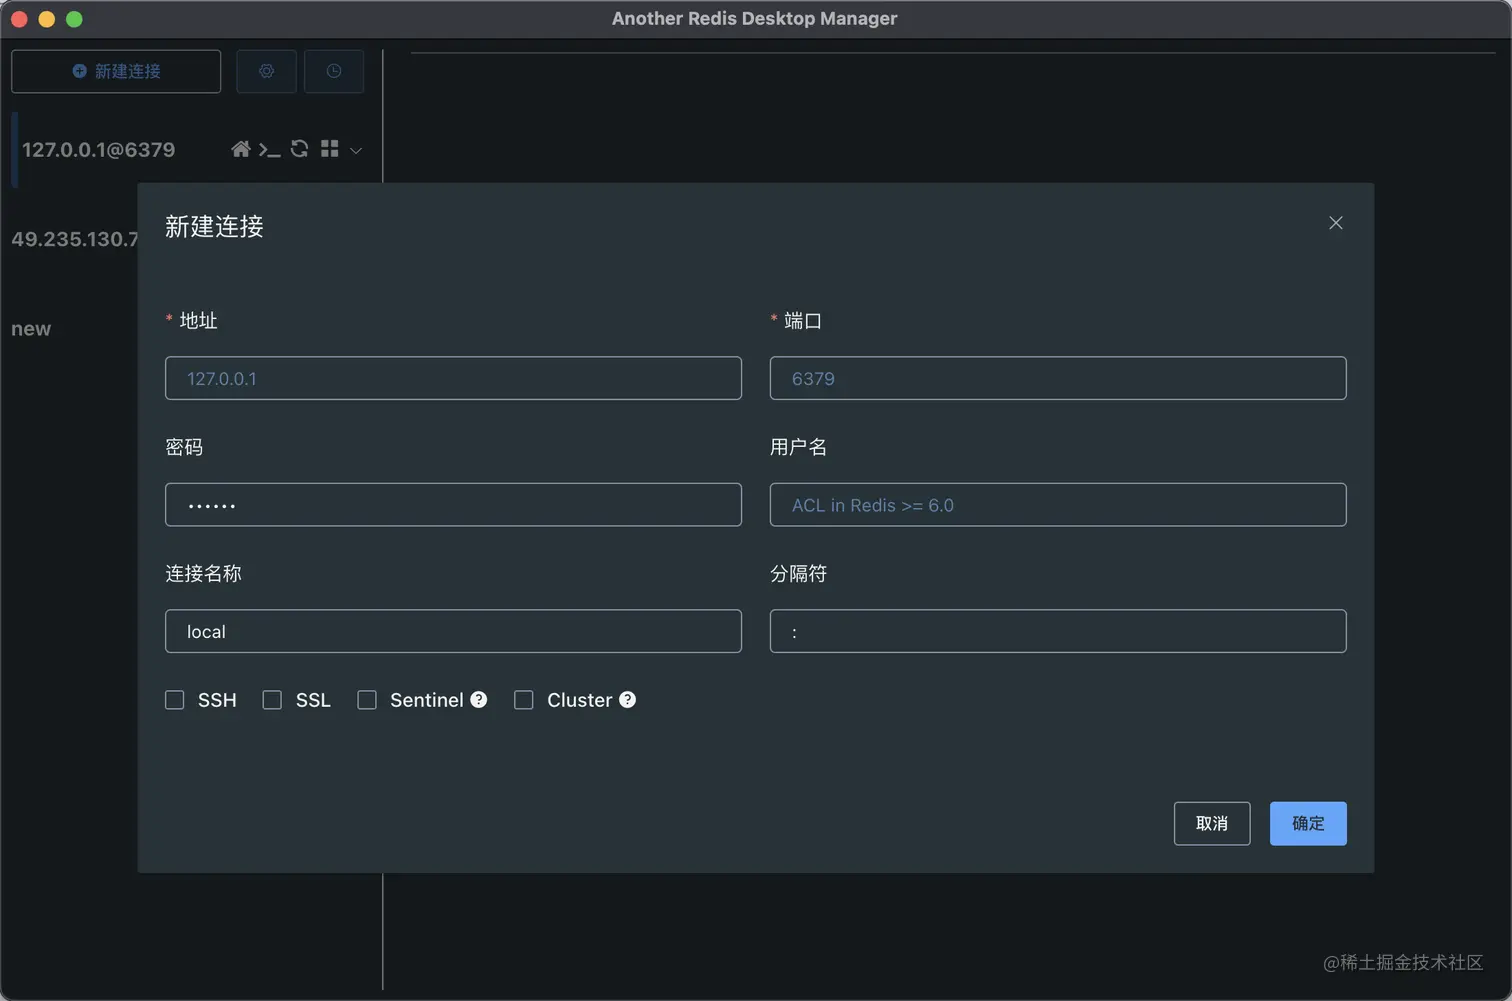
Task: Focus the address (地址) input field
Action: click(x=453, y=378)
